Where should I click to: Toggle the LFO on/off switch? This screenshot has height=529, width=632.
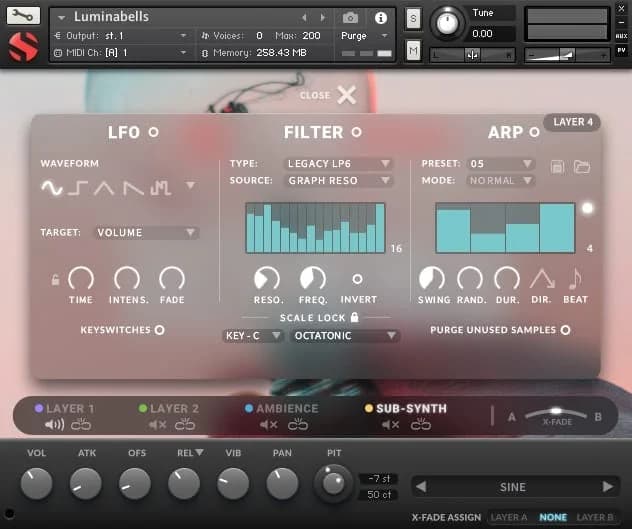click(153, 132)
